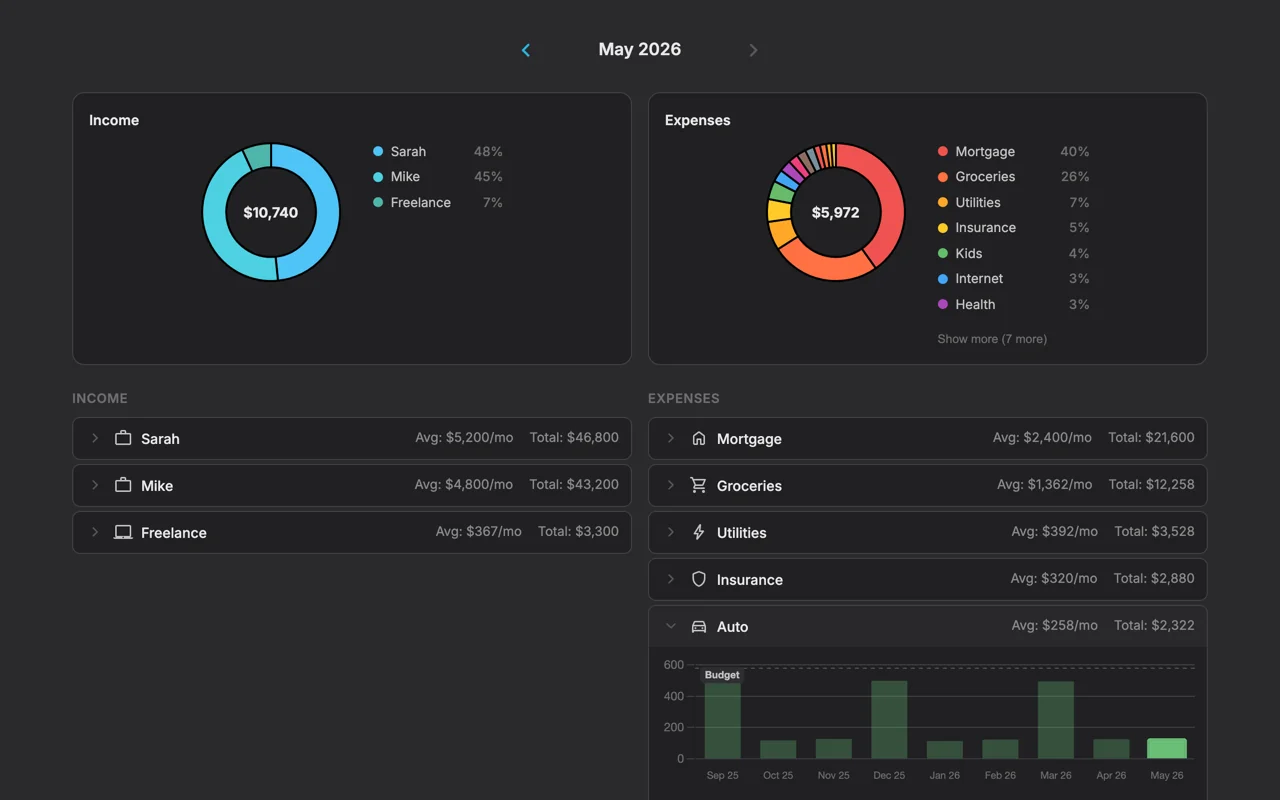This screenshot has height=800, width=1280.
Task: Click the 40% value next to Mortgage
Action: pos(1075,151)
